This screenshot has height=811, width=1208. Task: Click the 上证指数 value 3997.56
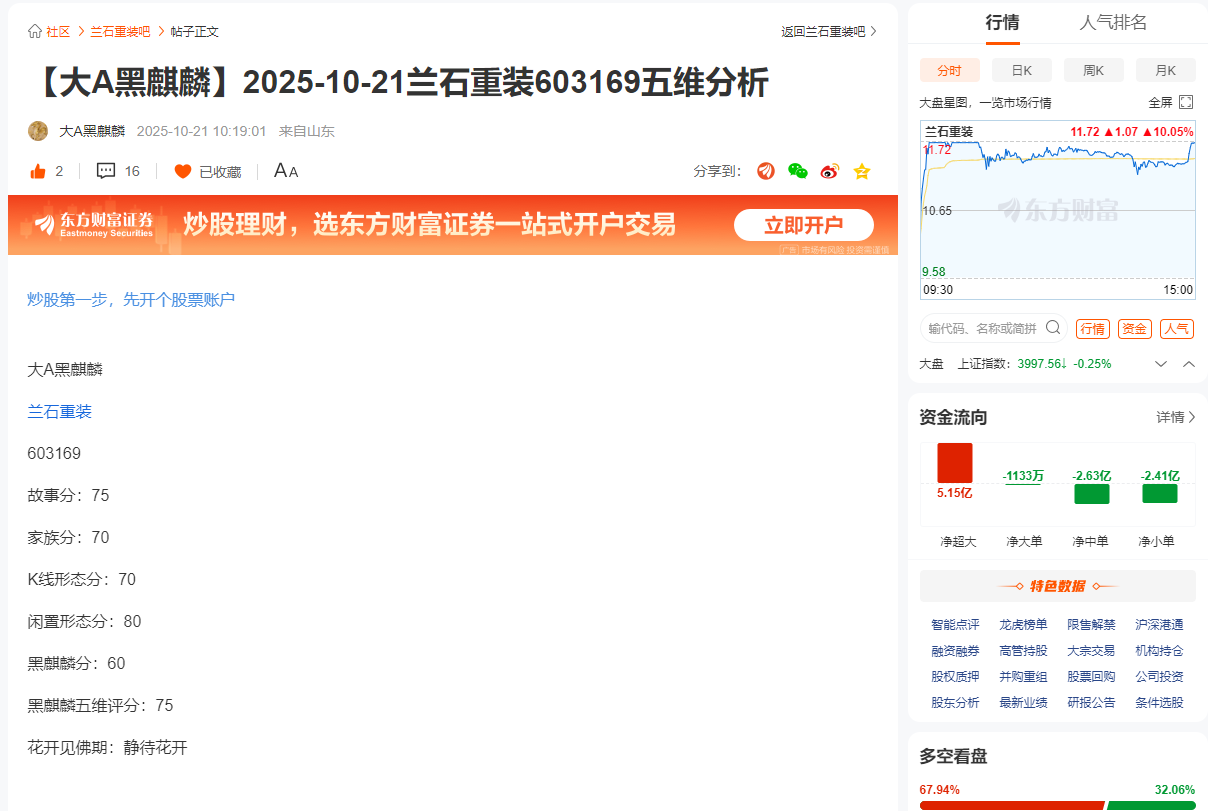coord(1038,364)
